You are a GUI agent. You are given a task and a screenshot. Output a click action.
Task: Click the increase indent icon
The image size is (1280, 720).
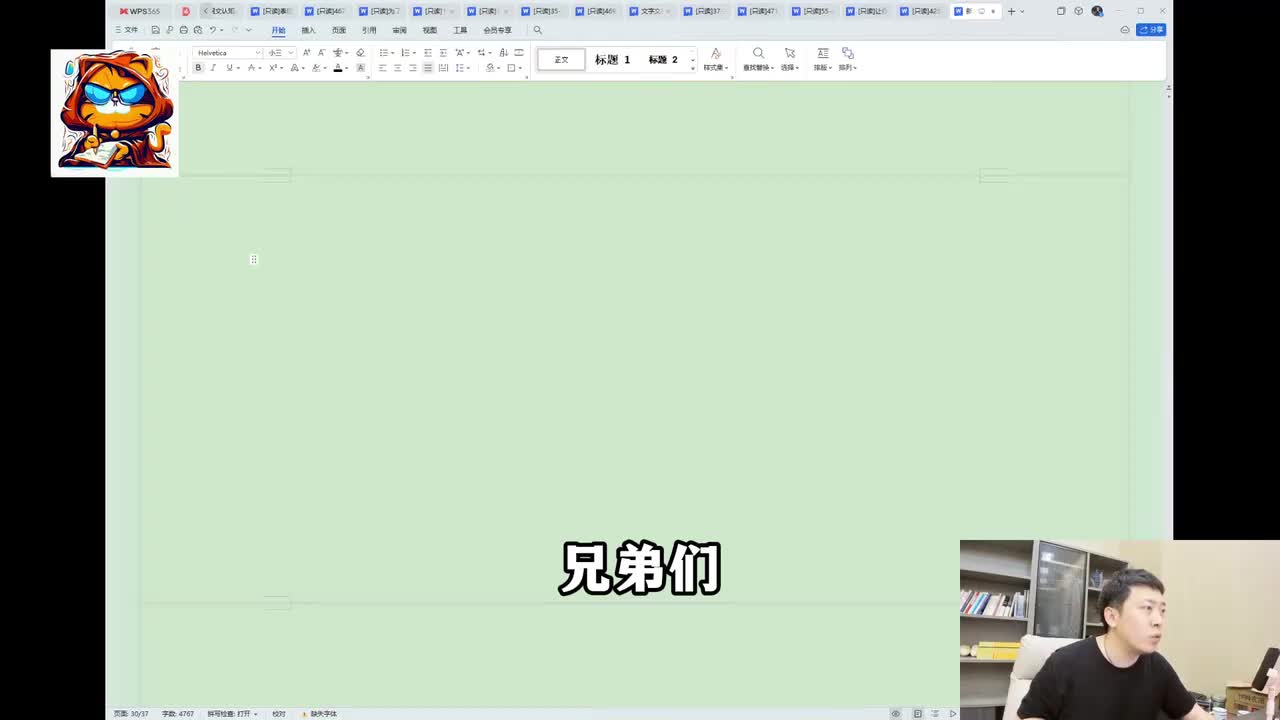(x=443, y=53)
